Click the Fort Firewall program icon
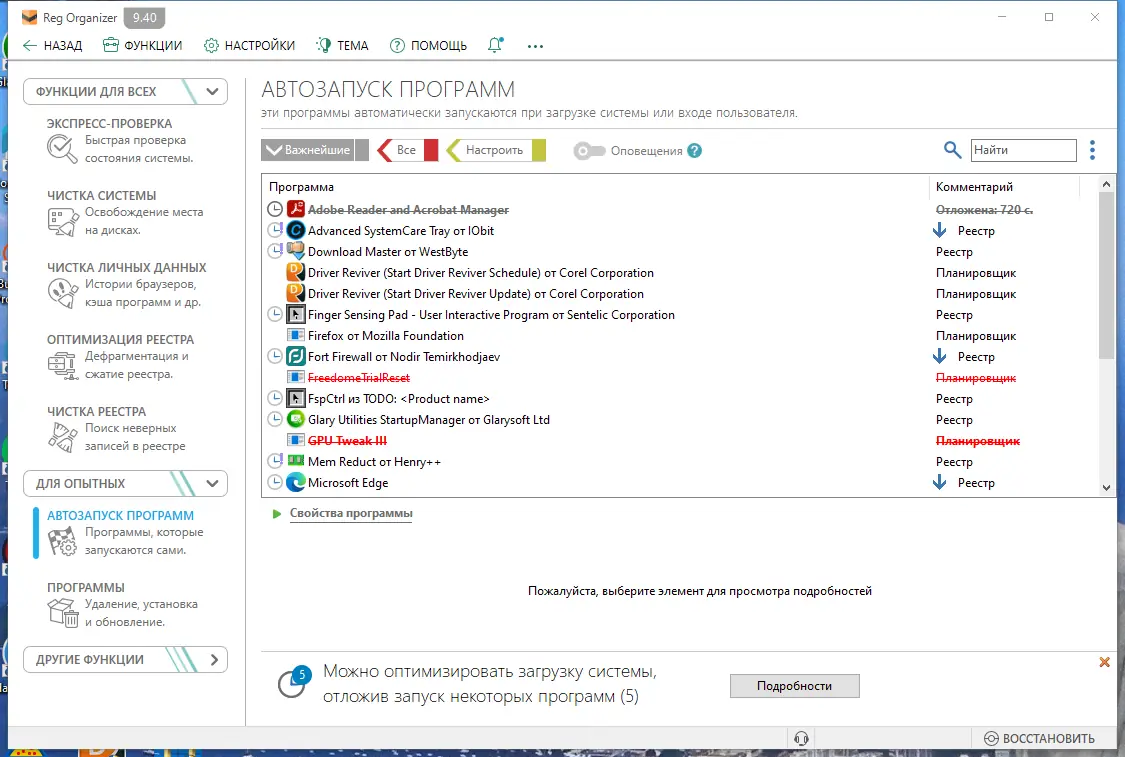The width and height of the screenshot is (1125, 757). 296,357
